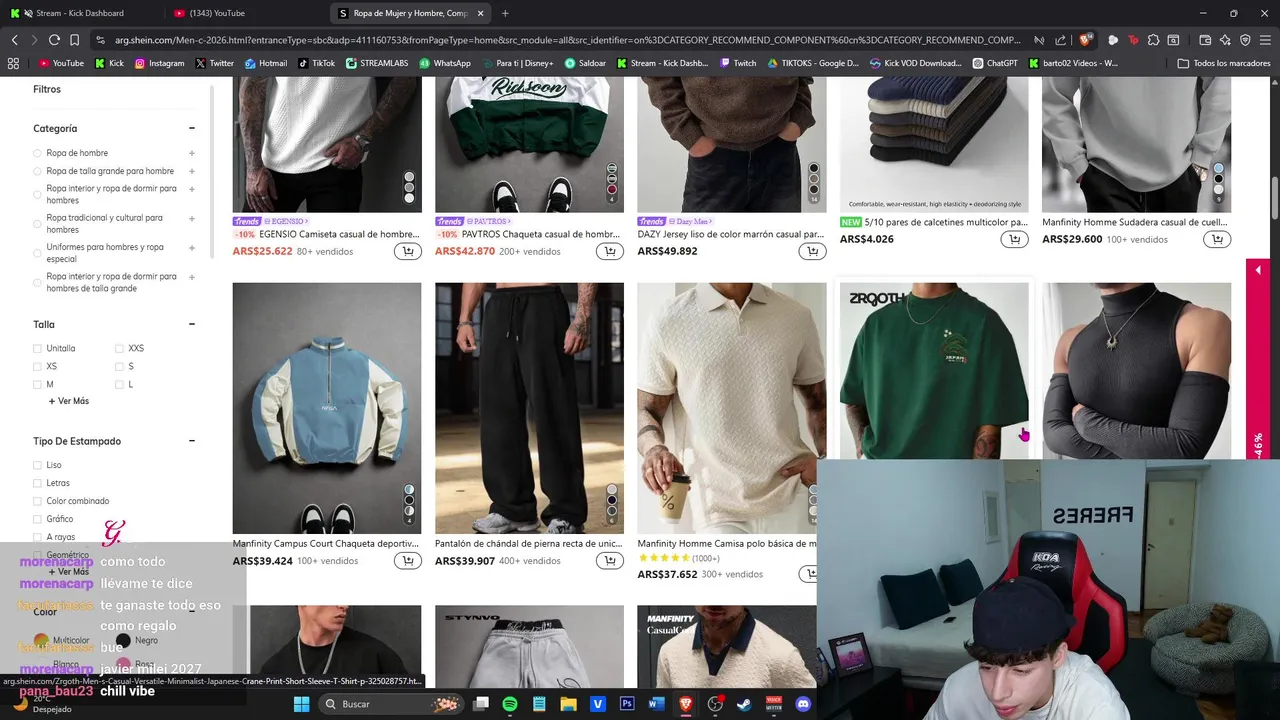1280x720 pixels.
Task: Open Photoshop from taskbar
Action: [x=627, y=704]
